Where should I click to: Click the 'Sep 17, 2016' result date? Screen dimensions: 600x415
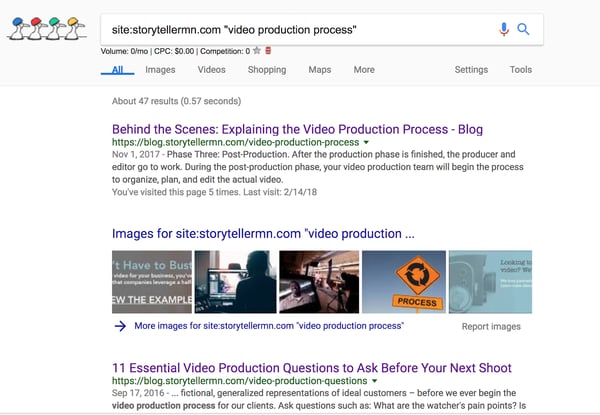pos(138,393)
